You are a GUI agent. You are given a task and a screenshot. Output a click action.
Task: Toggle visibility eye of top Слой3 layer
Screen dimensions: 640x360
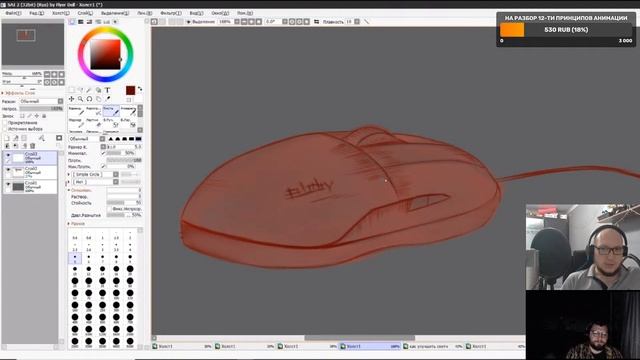8,155
